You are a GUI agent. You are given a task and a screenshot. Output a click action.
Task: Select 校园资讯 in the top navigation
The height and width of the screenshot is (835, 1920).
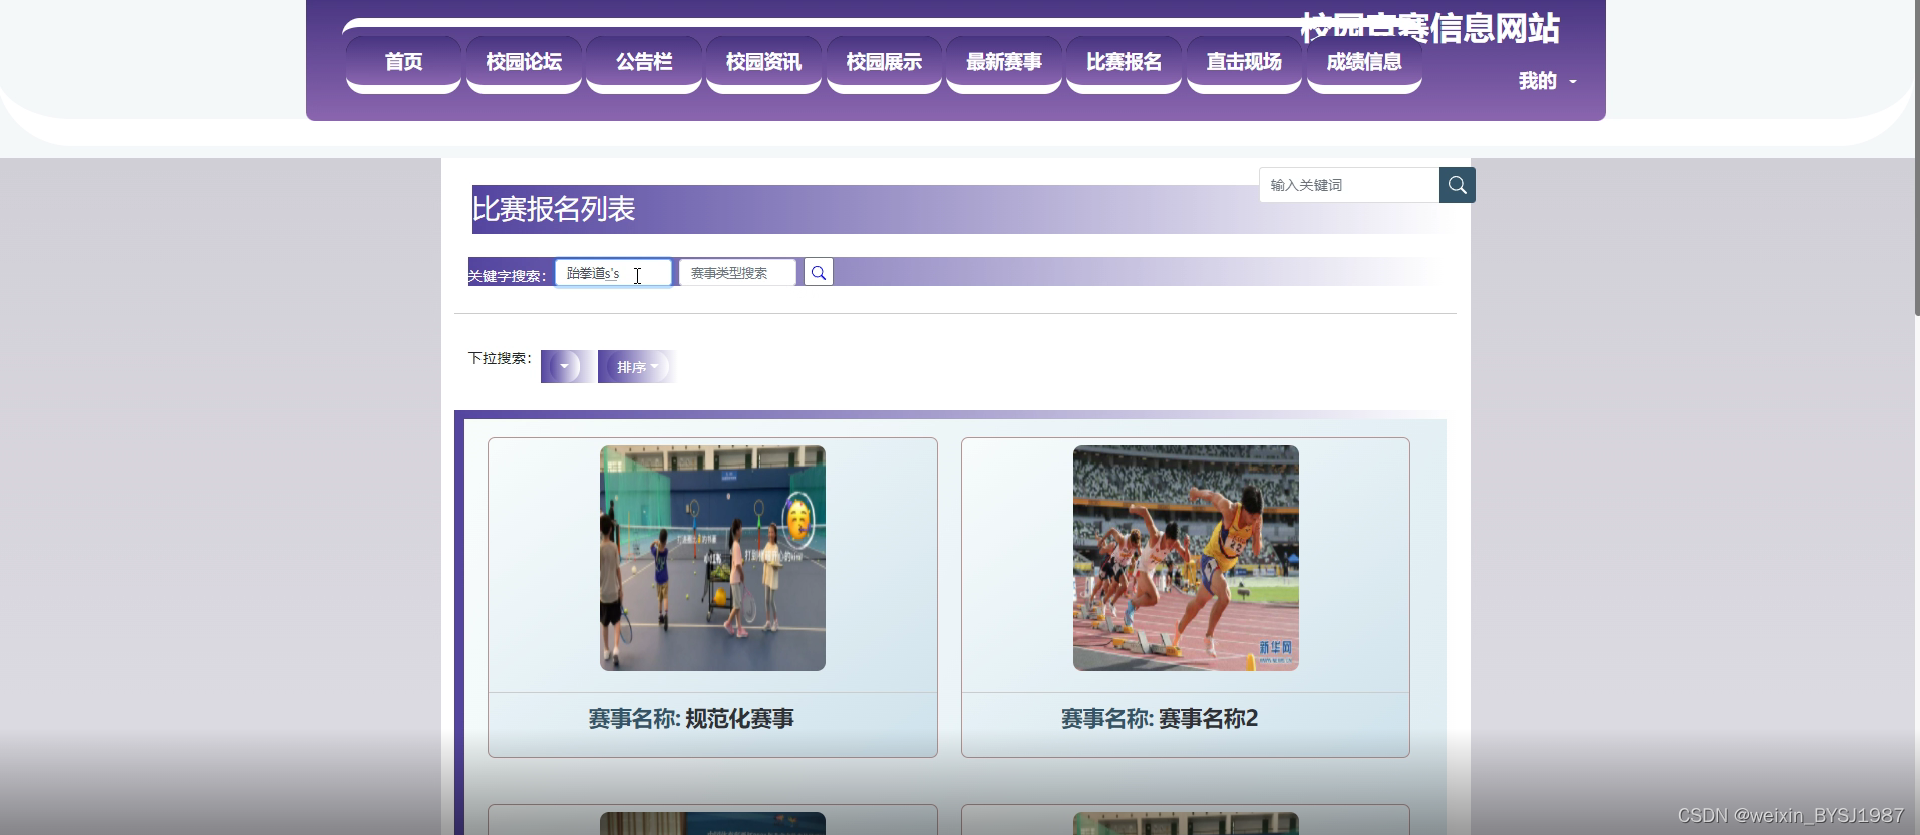[x=764, y=63]
